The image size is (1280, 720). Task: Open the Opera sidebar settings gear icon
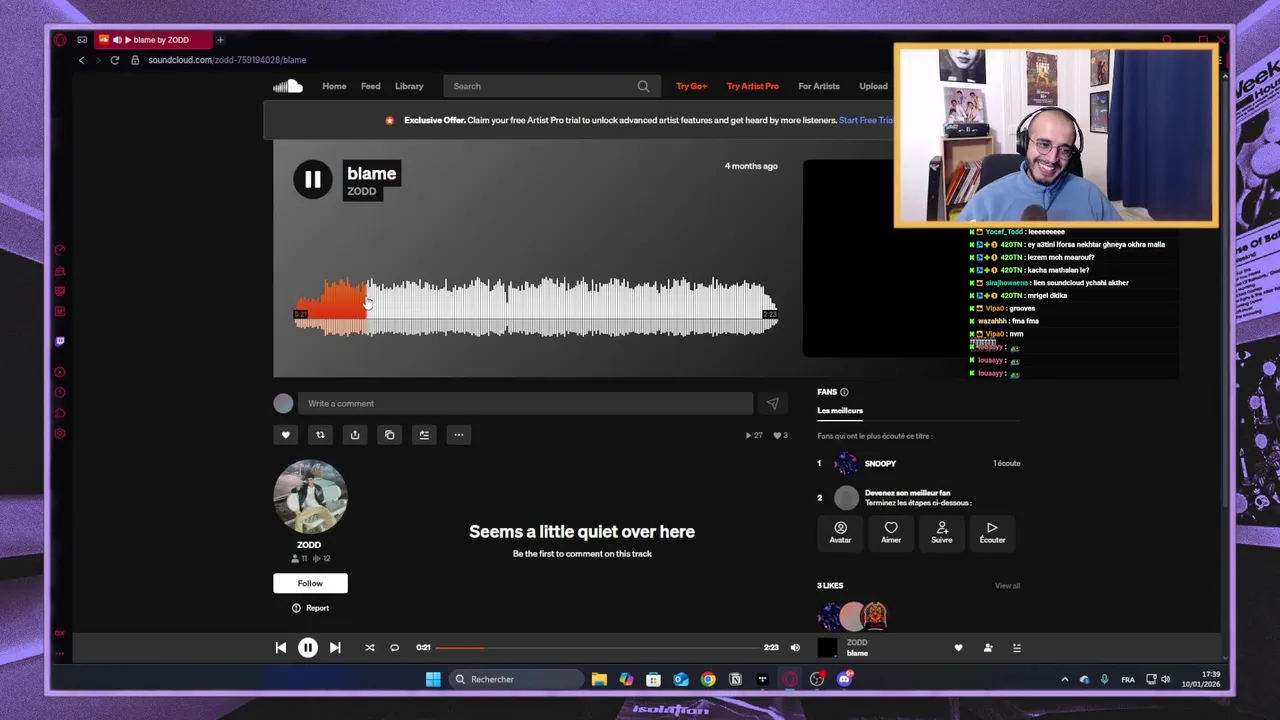[60, 434]
